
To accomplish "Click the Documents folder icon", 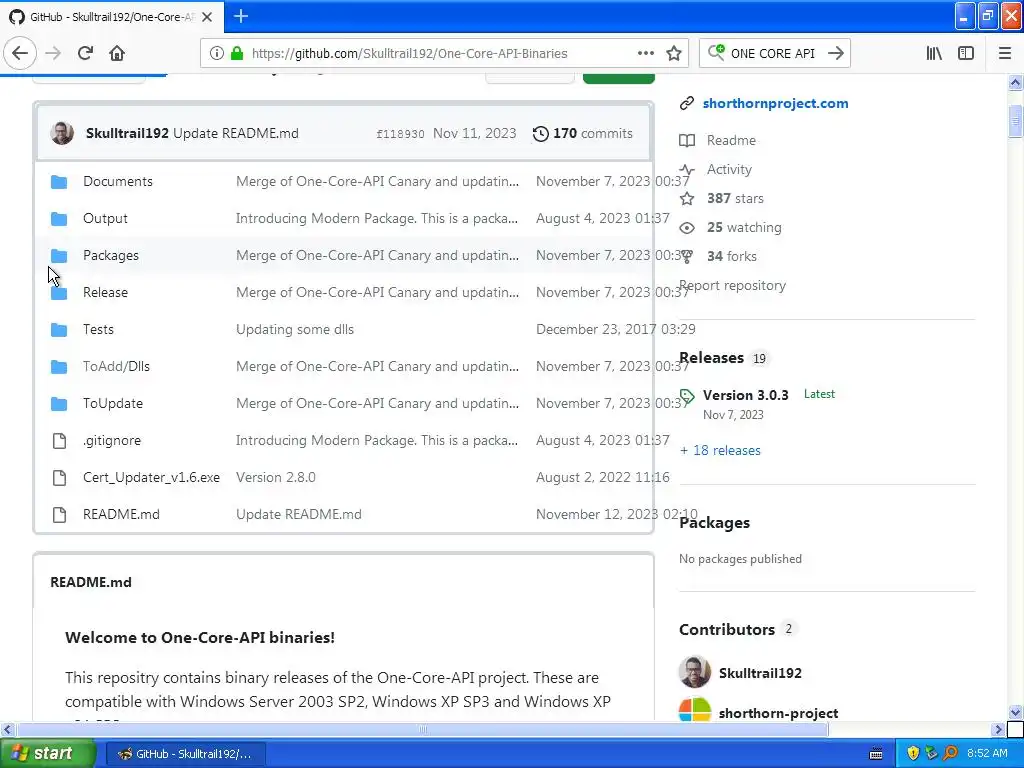I will [x=59, y=182].
